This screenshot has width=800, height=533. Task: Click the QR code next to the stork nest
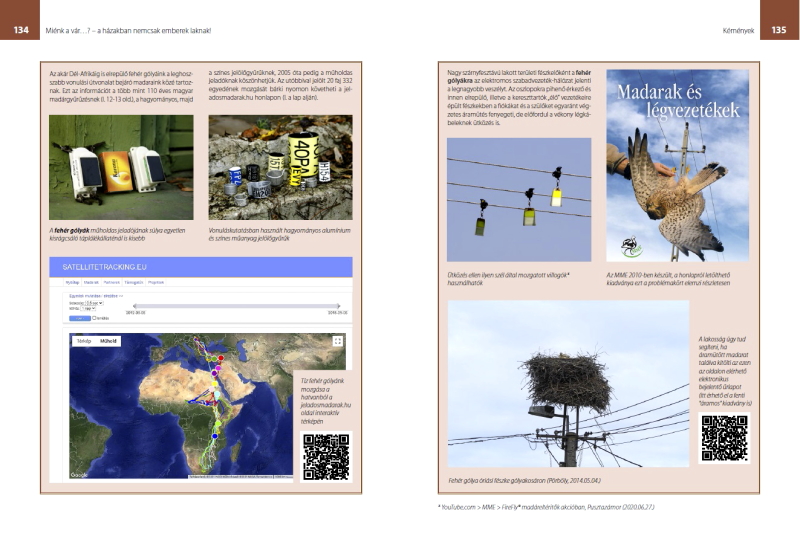pyautogui.click(x=724, y=437)
